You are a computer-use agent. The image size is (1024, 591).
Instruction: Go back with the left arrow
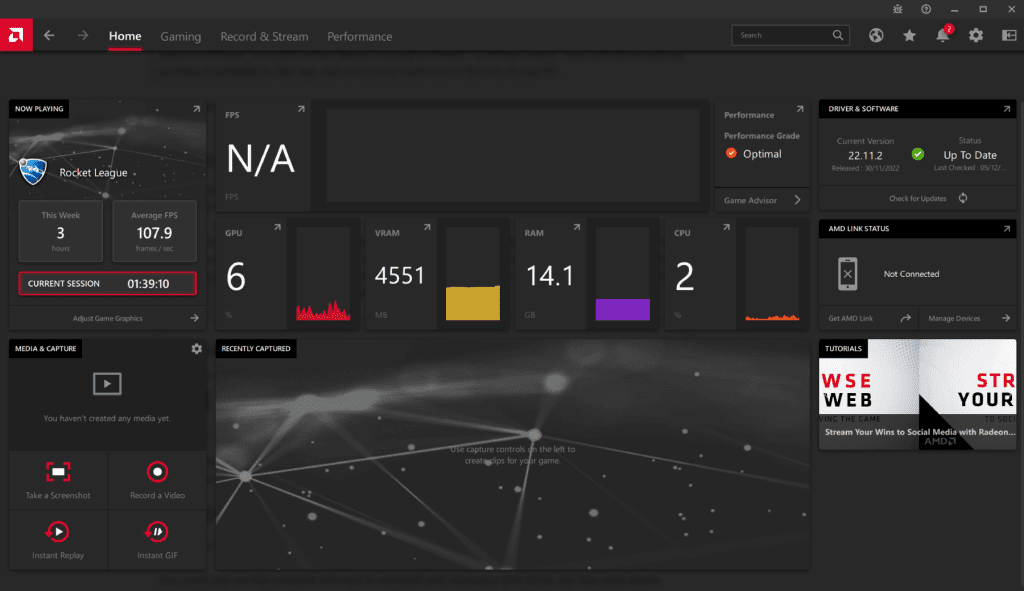point(49,35)
